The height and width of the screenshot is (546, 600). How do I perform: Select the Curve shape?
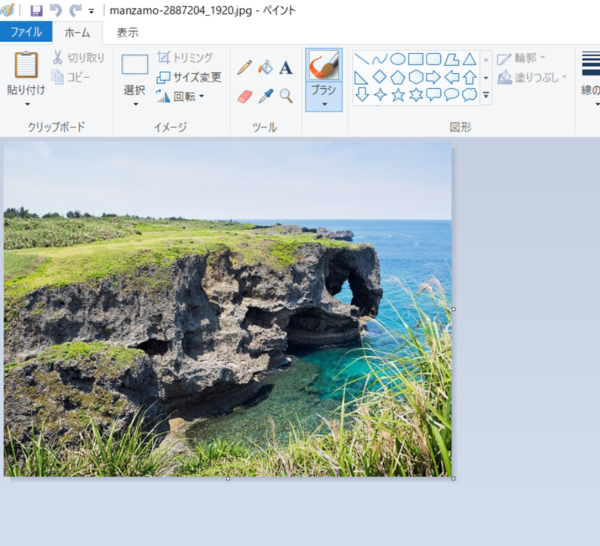[380, 59]
